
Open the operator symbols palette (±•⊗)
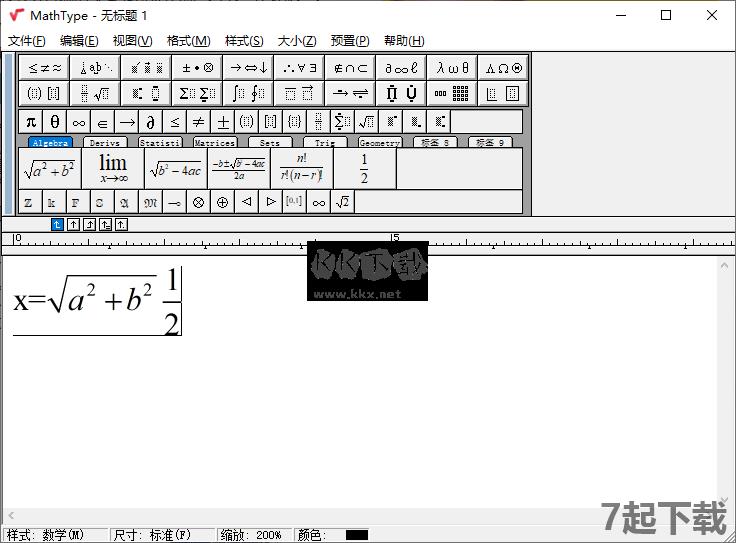point(197,68)
